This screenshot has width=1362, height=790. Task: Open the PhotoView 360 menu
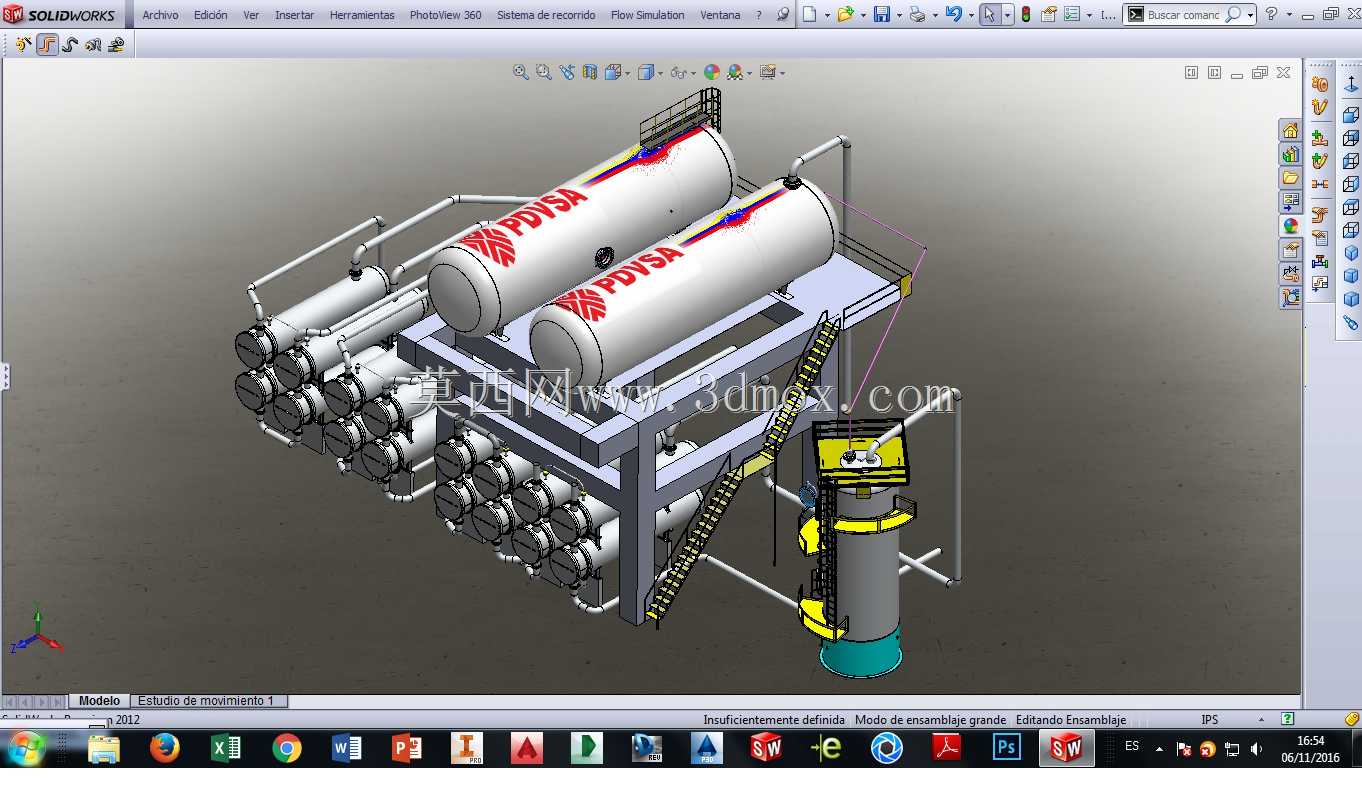pyautogui.click(x=445, y=15)
